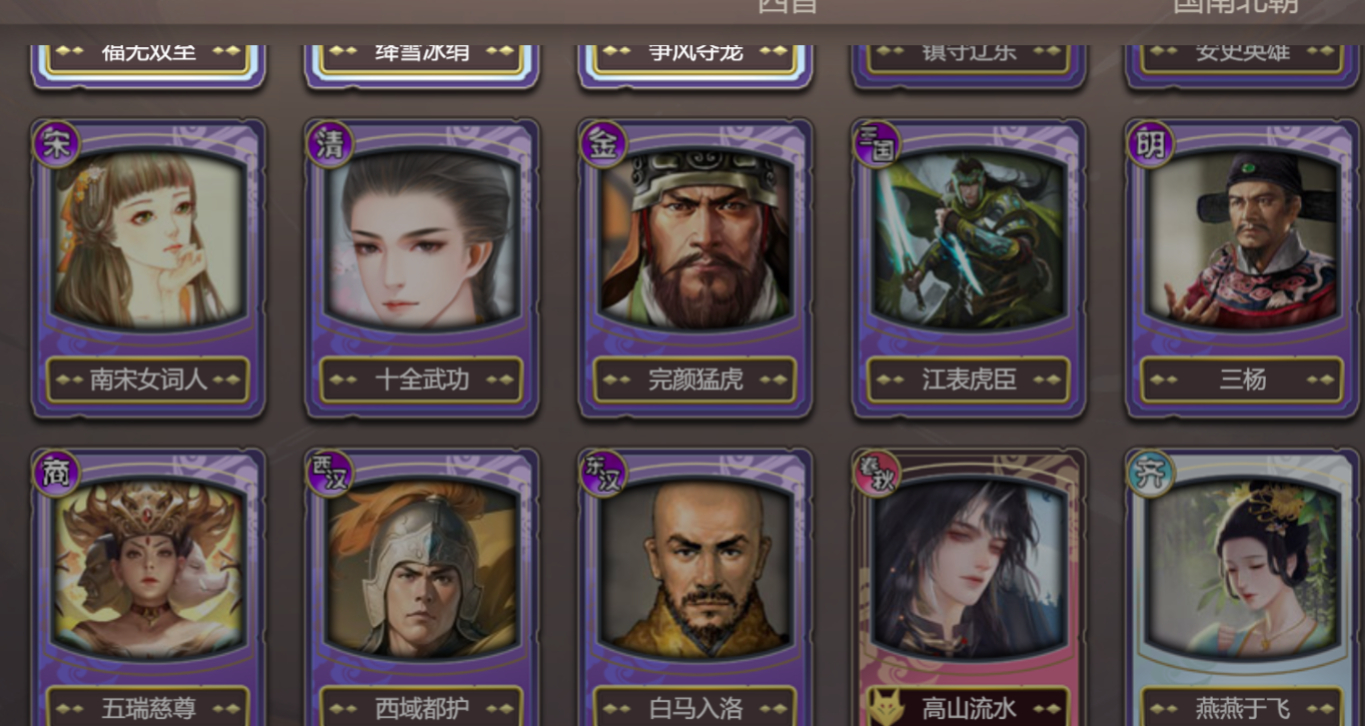
Task: Click the fox icon beside 高山流水
Action: (x=887, y=707)
